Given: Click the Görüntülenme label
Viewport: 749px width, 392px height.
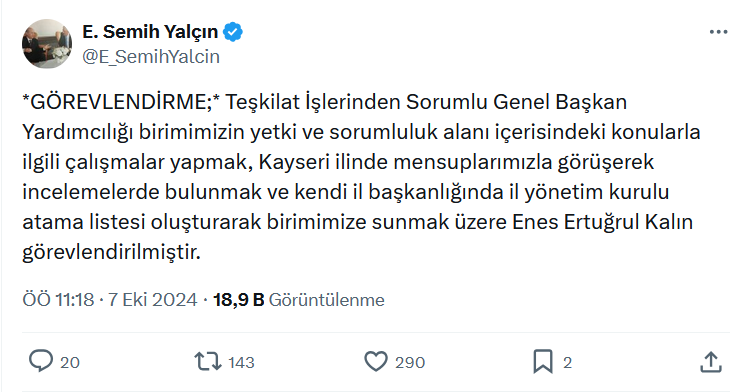Looking at the screenshot, I should point(327,300).
